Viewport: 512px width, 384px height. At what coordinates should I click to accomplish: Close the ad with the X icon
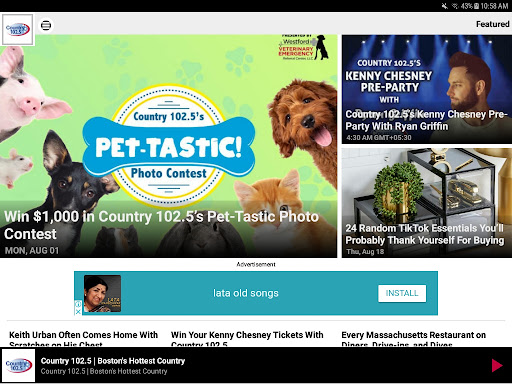(78, 312)
